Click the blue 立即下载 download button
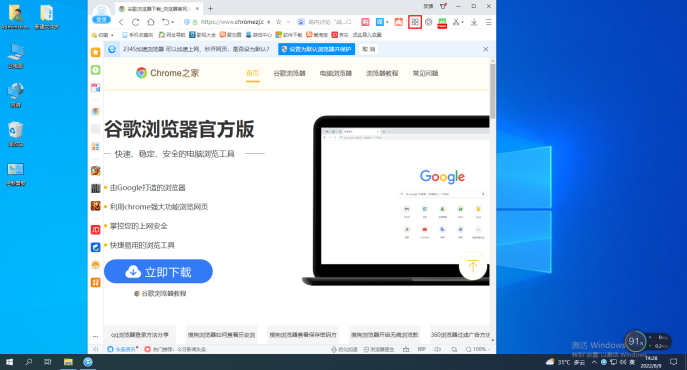Viewport: 687px width, 370px height. pyautogui.click(x=158, y=271)
